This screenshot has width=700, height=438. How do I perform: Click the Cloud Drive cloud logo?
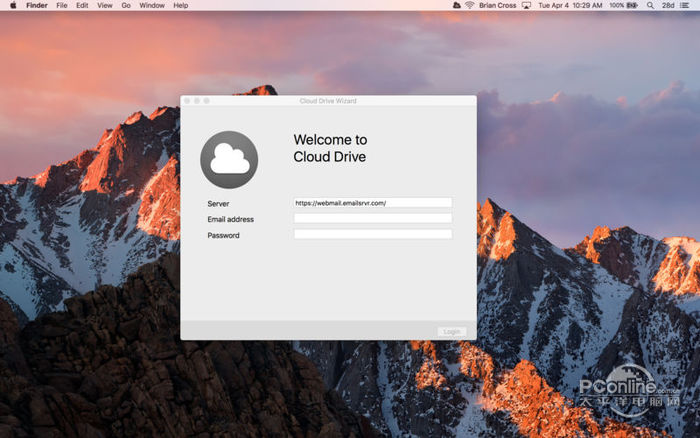point(229,160)
